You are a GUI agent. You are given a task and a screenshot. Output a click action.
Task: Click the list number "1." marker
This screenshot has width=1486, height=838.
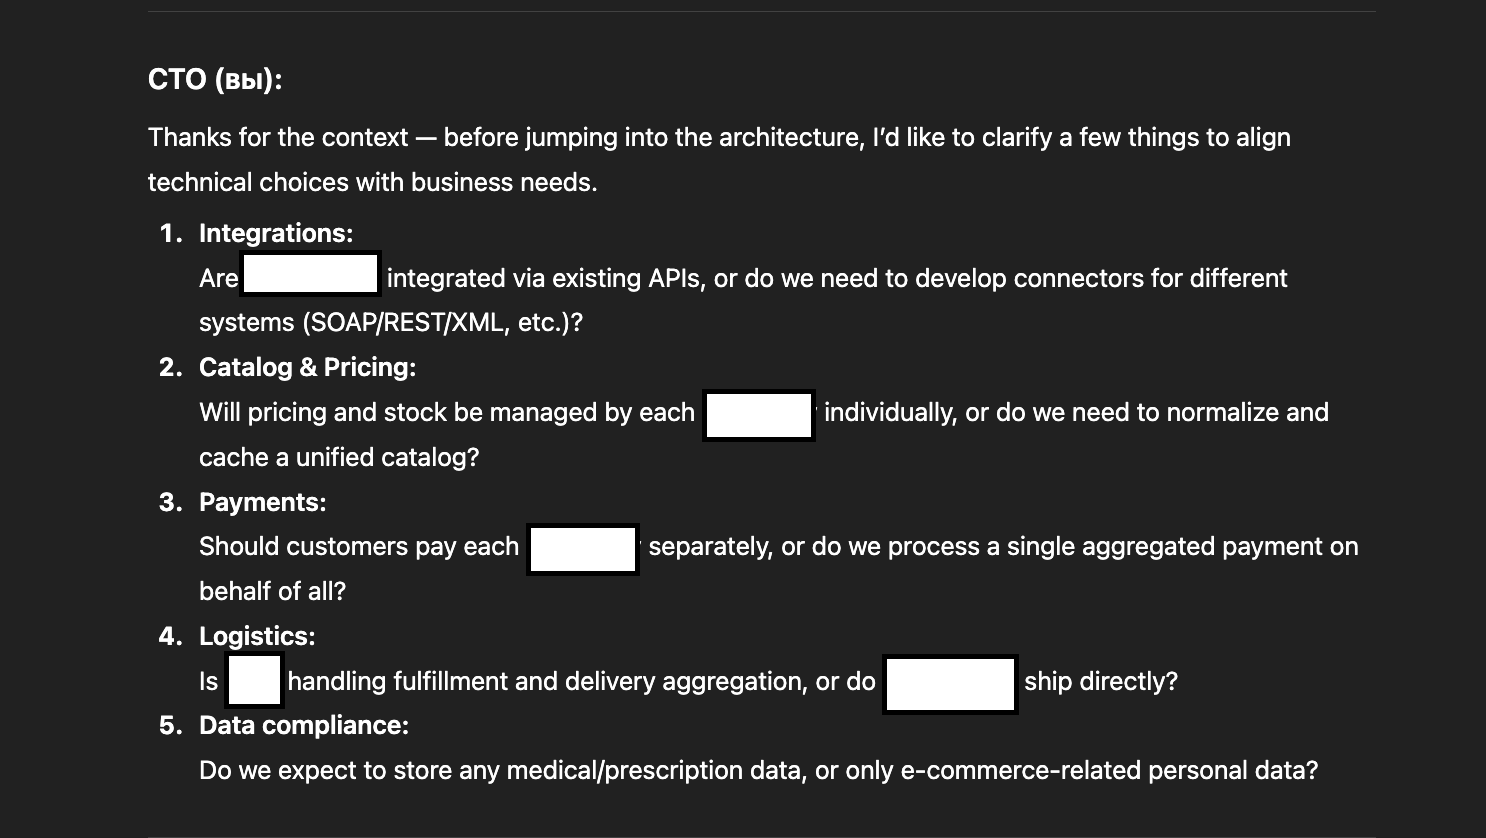click(x=171, y=233)
